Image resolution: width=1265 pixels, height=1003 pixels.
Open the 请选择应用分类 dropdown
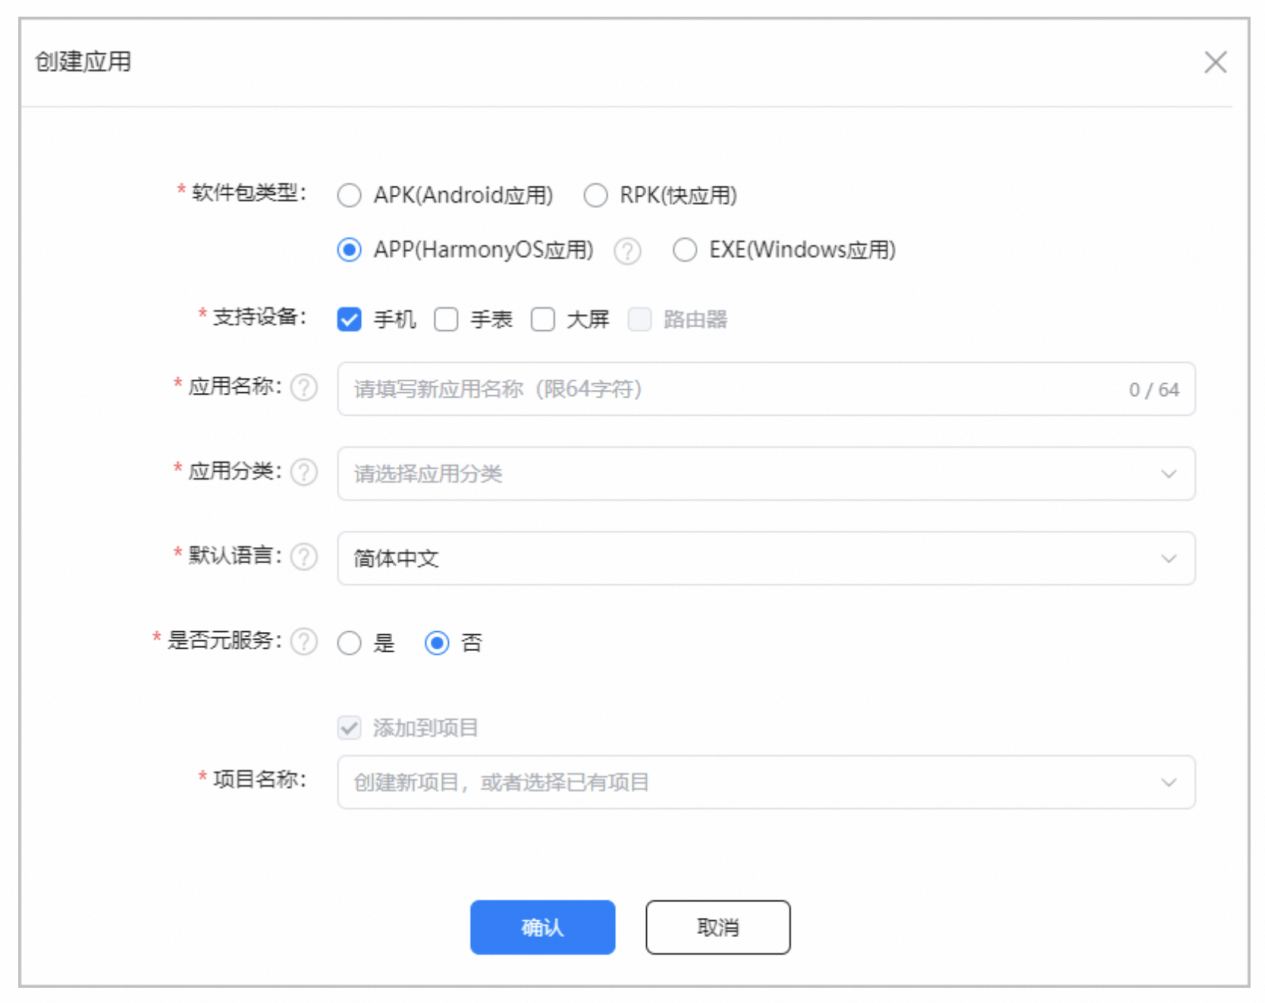click(x=766, y=474)
